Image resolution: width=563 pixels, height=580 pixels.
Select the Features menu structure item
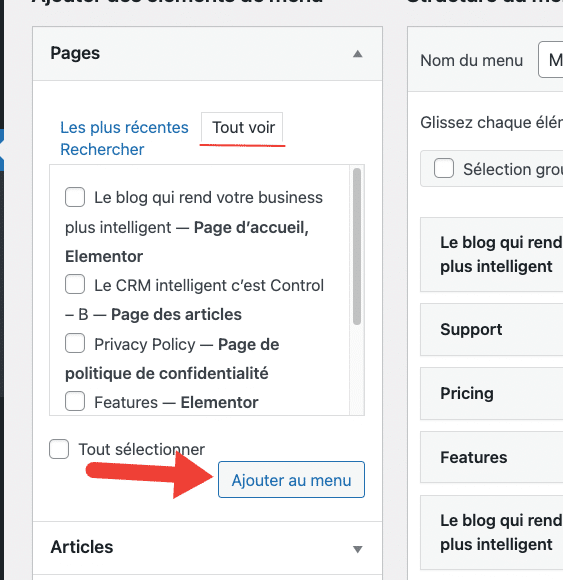pyautogui.click(x=492, y=457)
